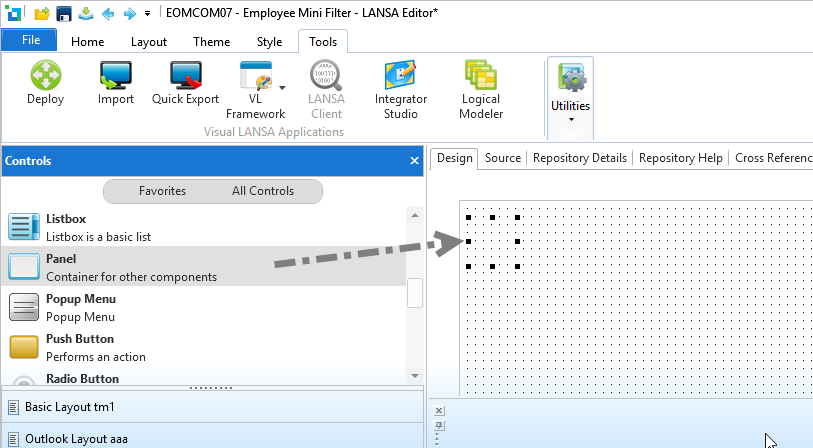Click the Save disk icon in quick access toolbar
The width and height of the screenshot is (813, 448).
[x=64, y=13]
